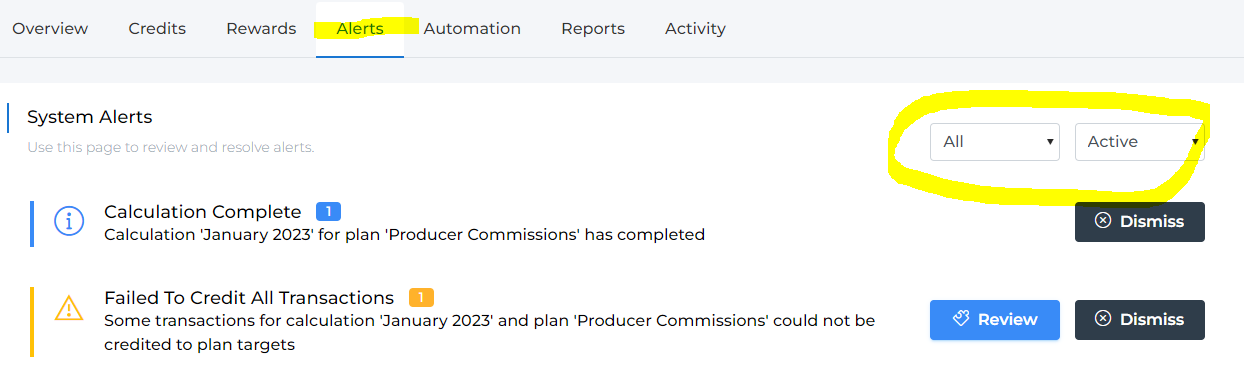The image size is (1244, 381).
Task: Review the Failed To Credit alert
Action: (995, 320)
